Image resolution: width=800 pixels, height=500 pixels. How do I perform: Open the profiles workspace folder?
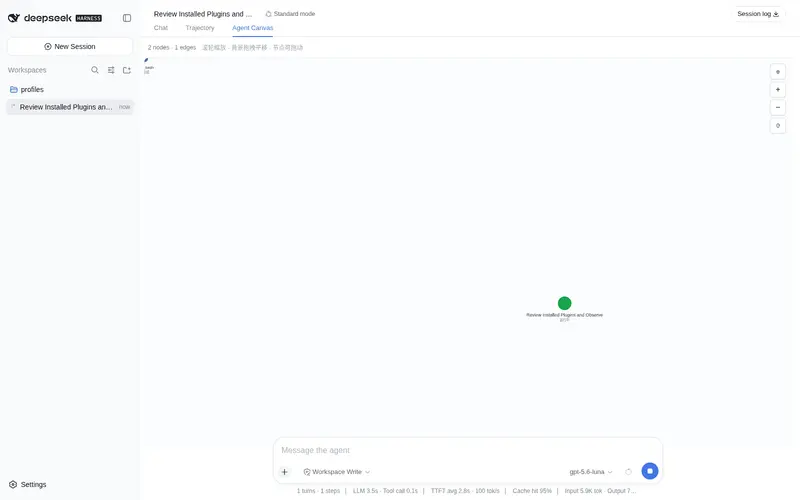coord(70,89)
